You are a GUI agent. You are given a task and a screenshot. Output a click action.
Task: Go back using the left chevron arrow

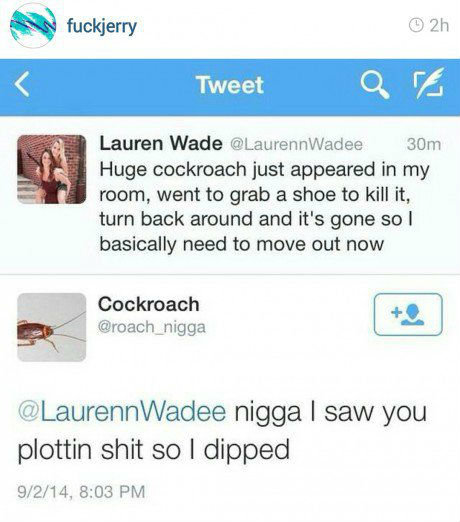point(22,85)
